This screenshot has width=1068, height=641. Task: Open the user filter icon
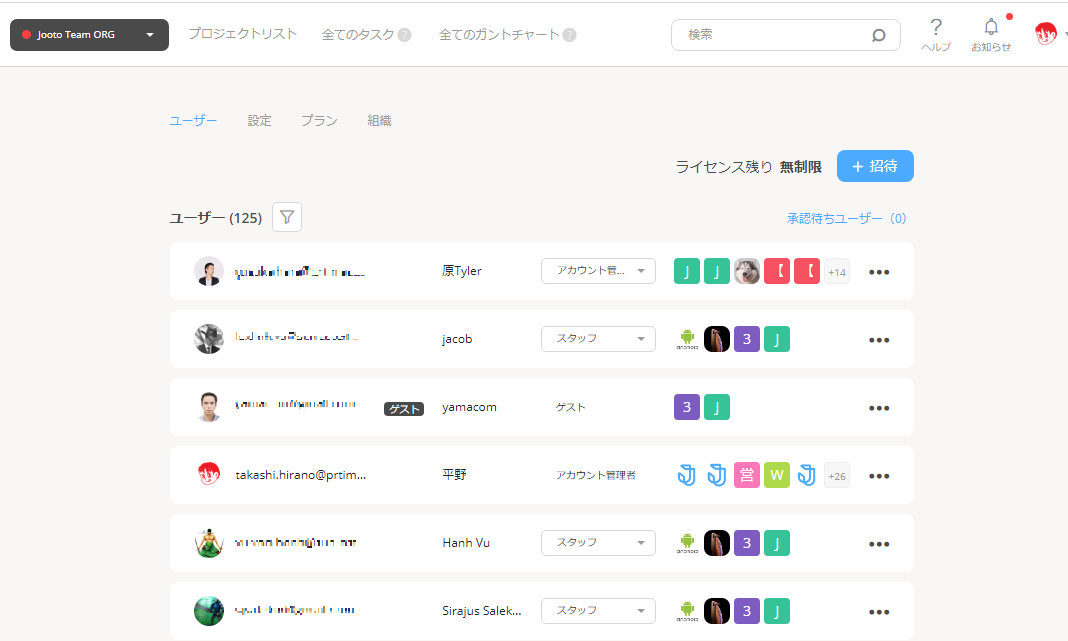click(x=287, y=217)
